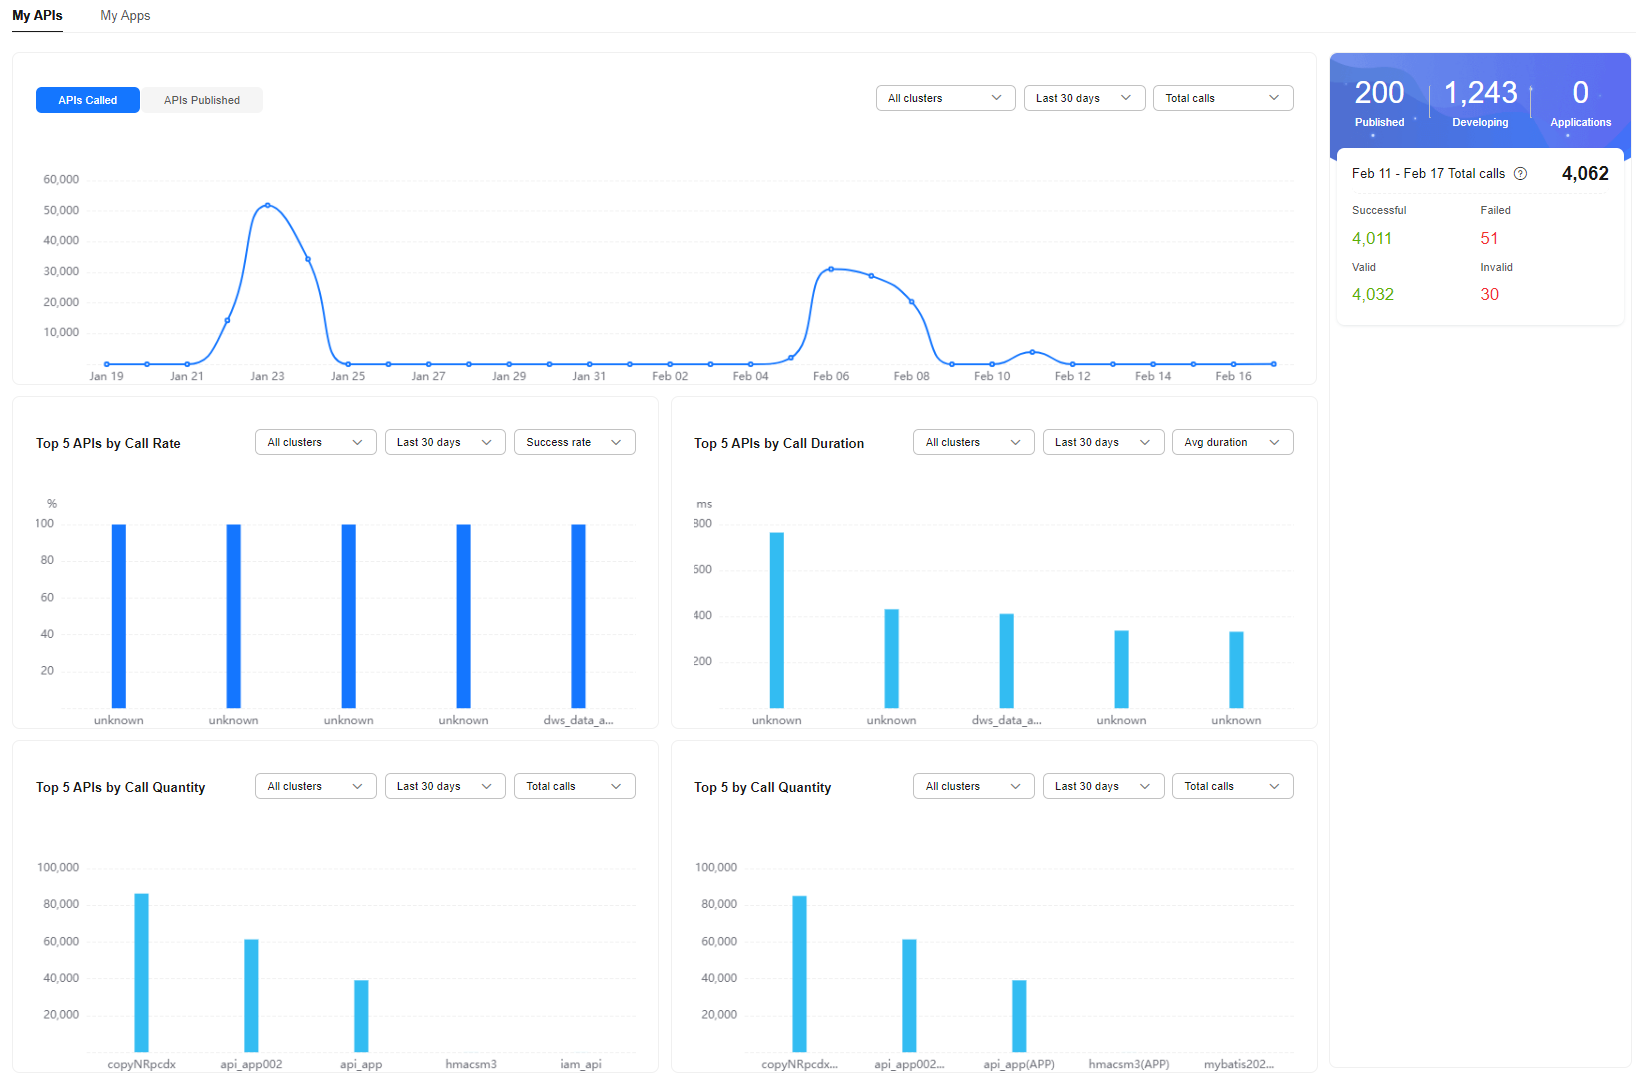This screenshot has width=1645, height=1092.
Task: Open the Success rate metric dropdown
Action: (574, 442)
